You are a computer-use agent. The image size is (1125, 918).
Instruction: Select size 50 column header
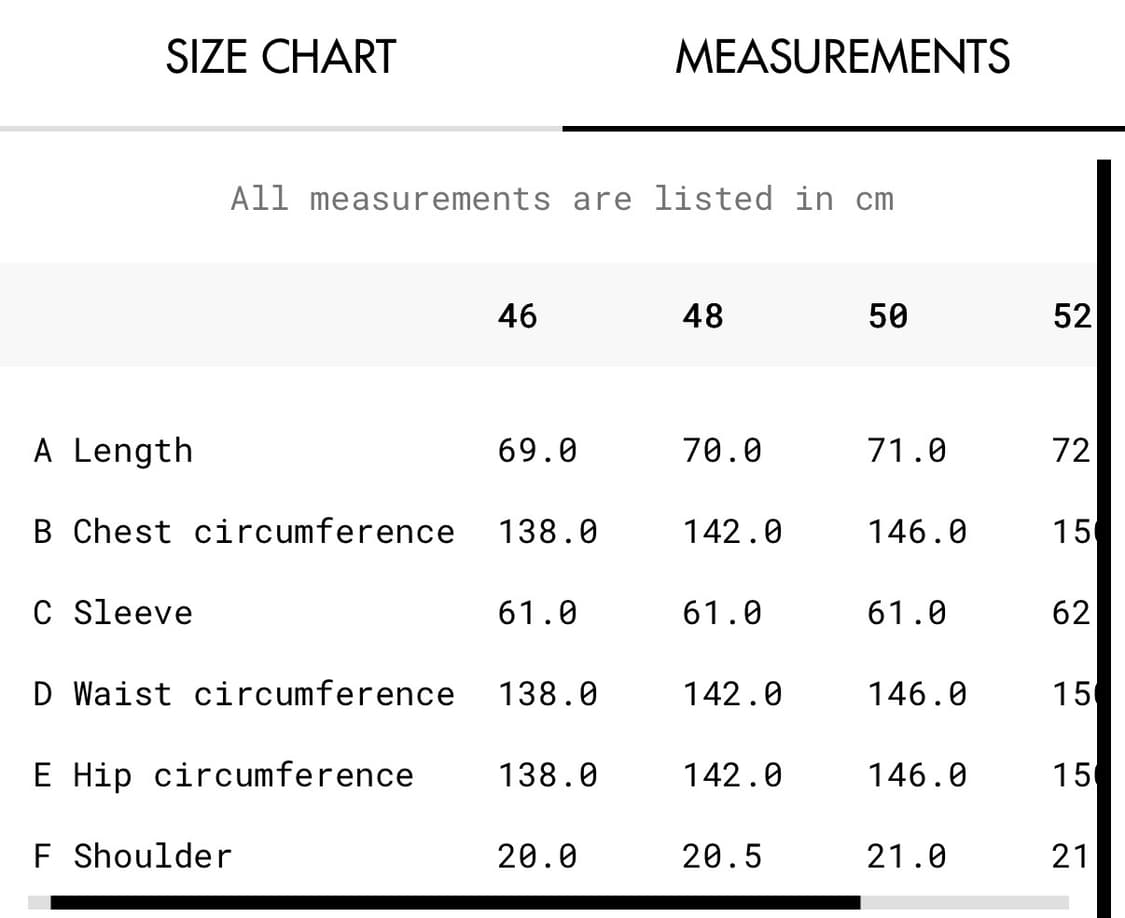[888, 316]
